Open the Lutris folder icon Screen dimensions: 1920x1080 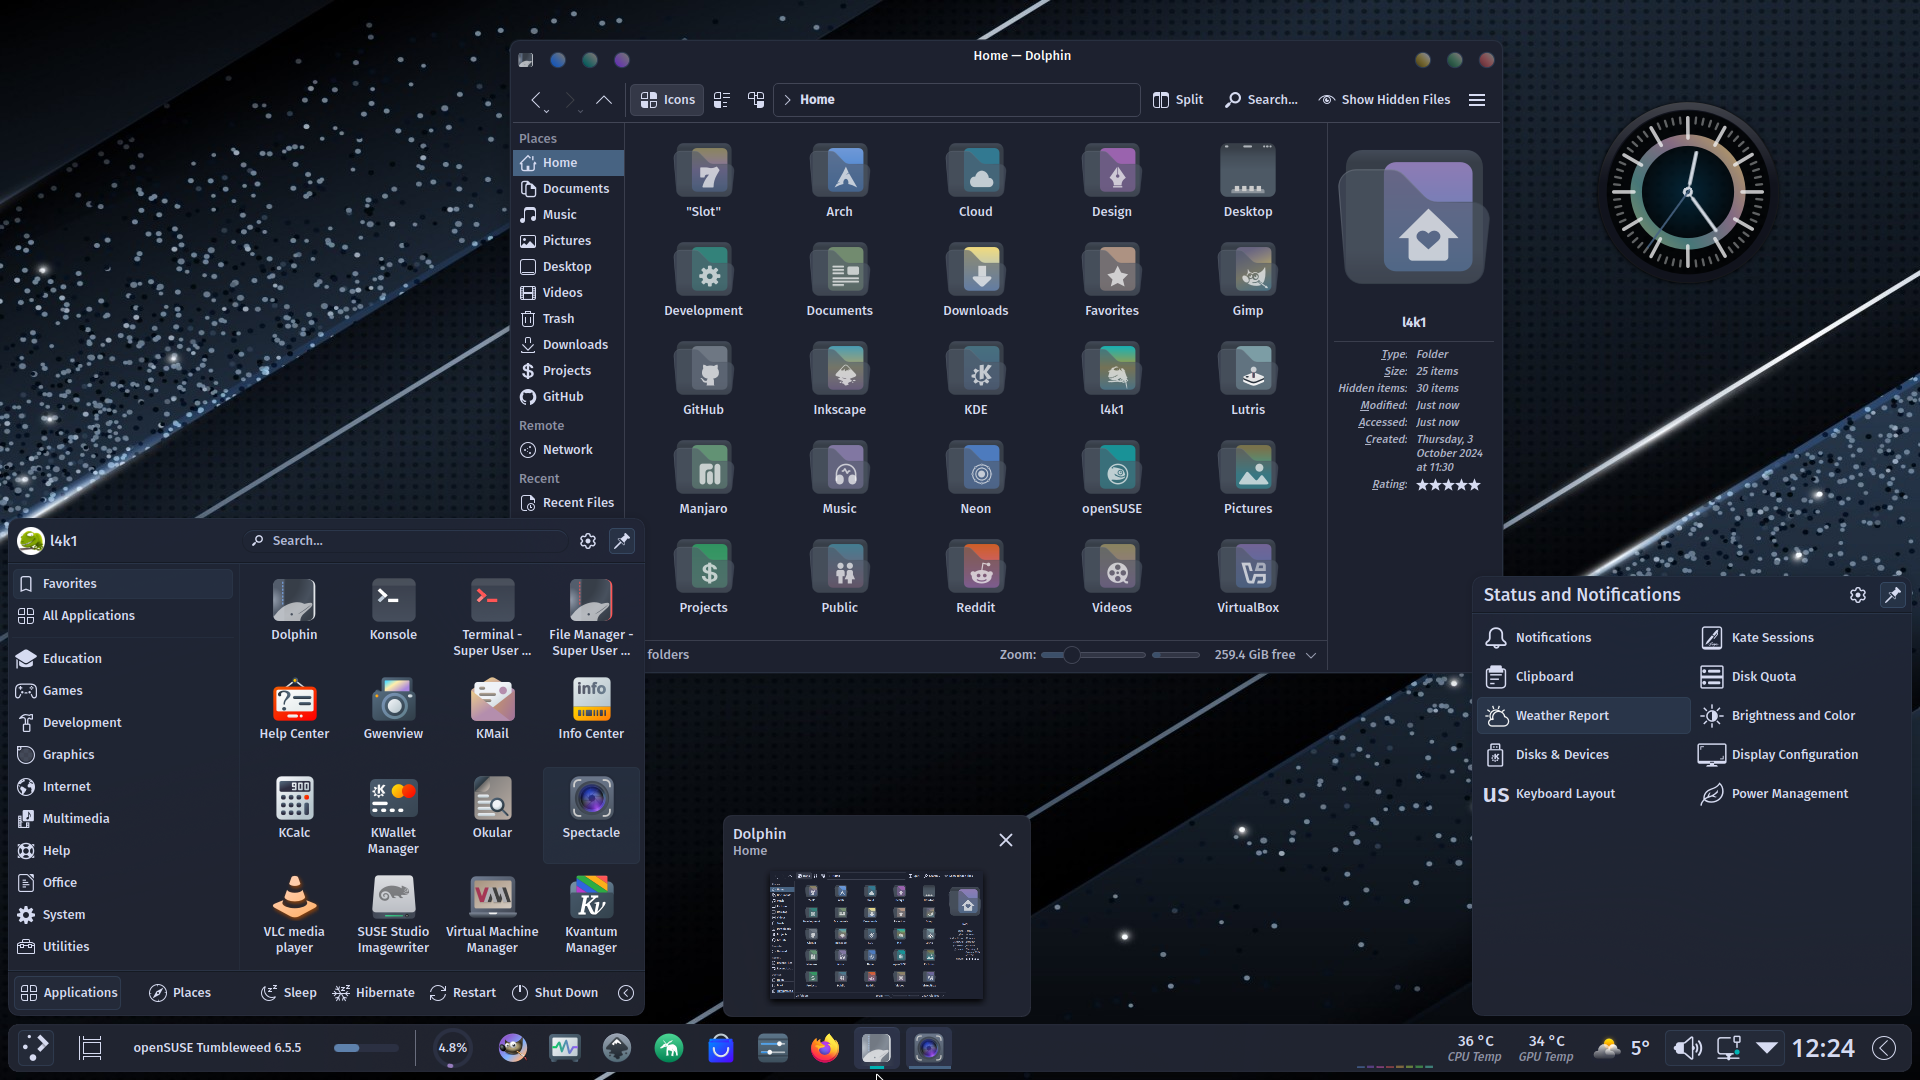pos(1247,370)
